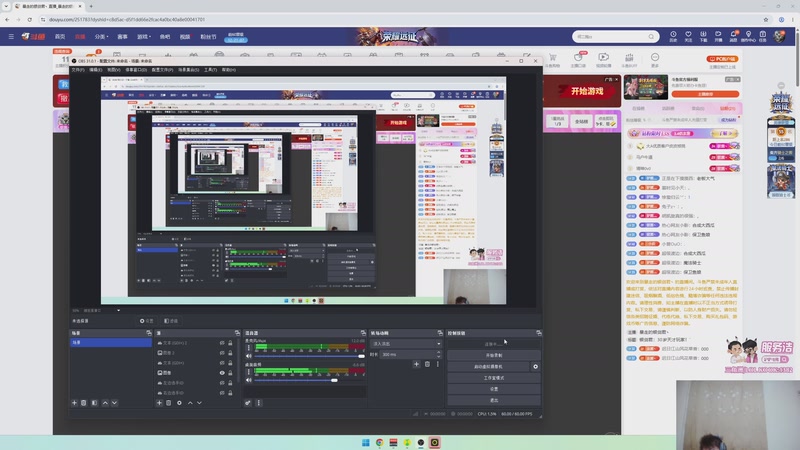Pop out the Scenes dock
Screen dimensions: 800x450
(x=149, y=333)
